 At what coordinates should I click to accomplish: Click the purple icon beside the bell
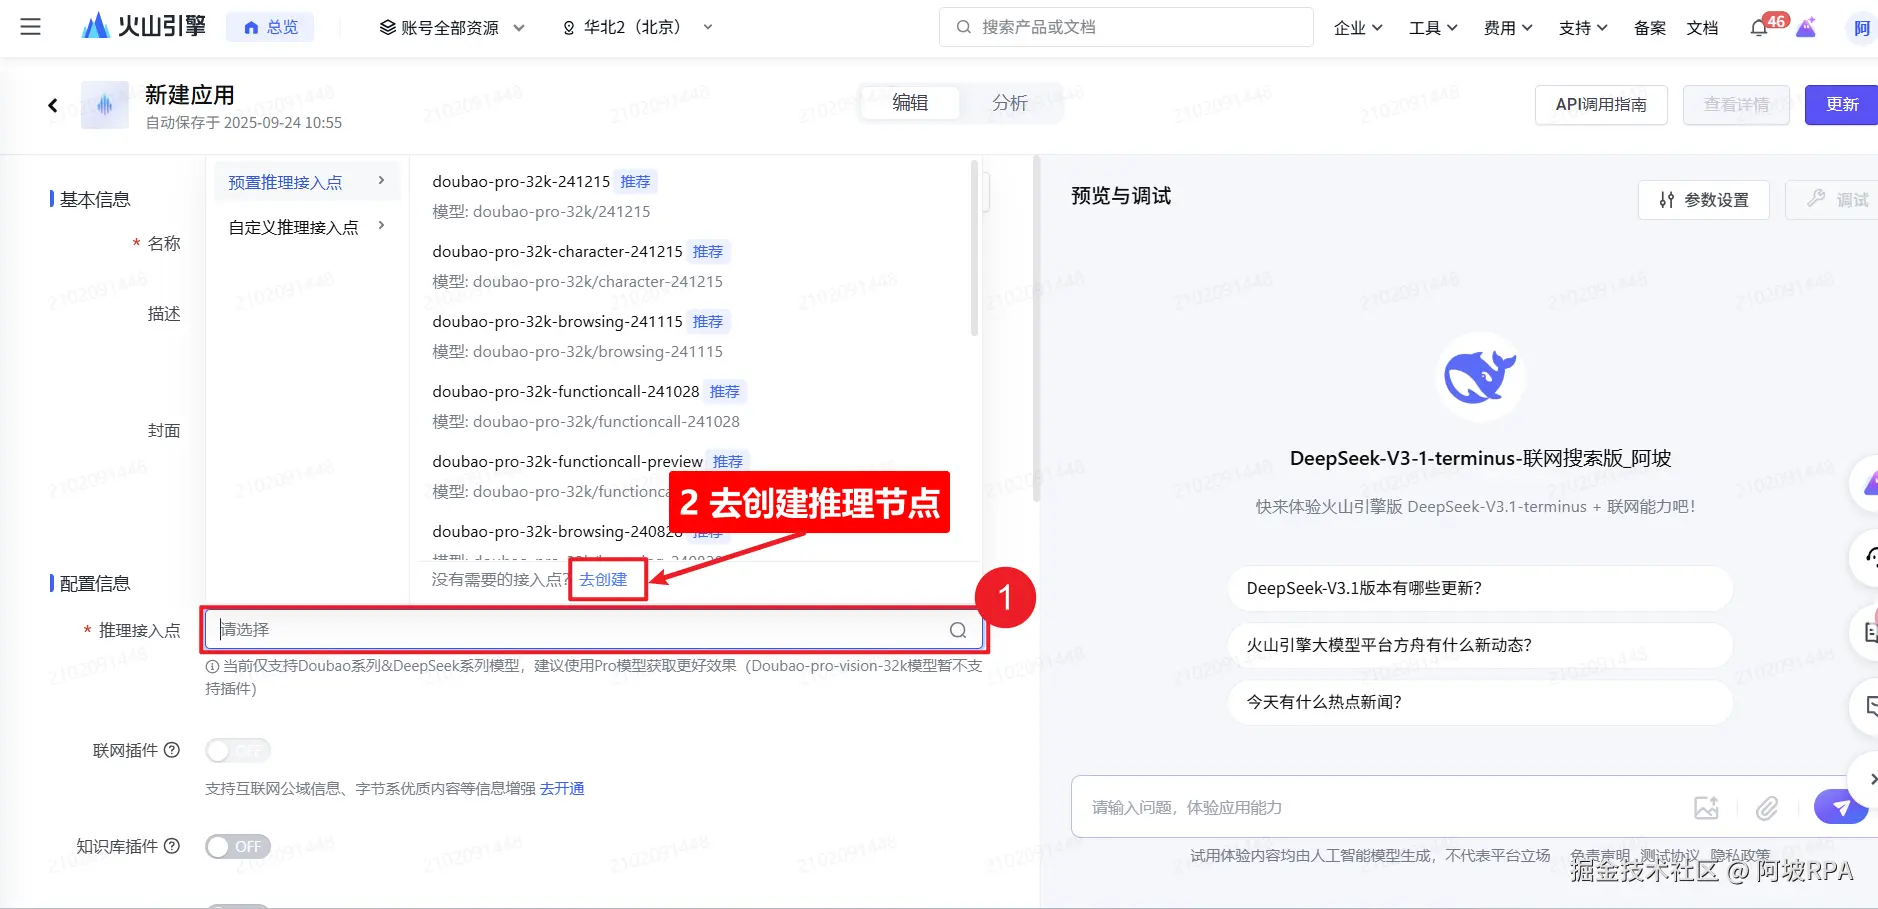(1806, 27)
